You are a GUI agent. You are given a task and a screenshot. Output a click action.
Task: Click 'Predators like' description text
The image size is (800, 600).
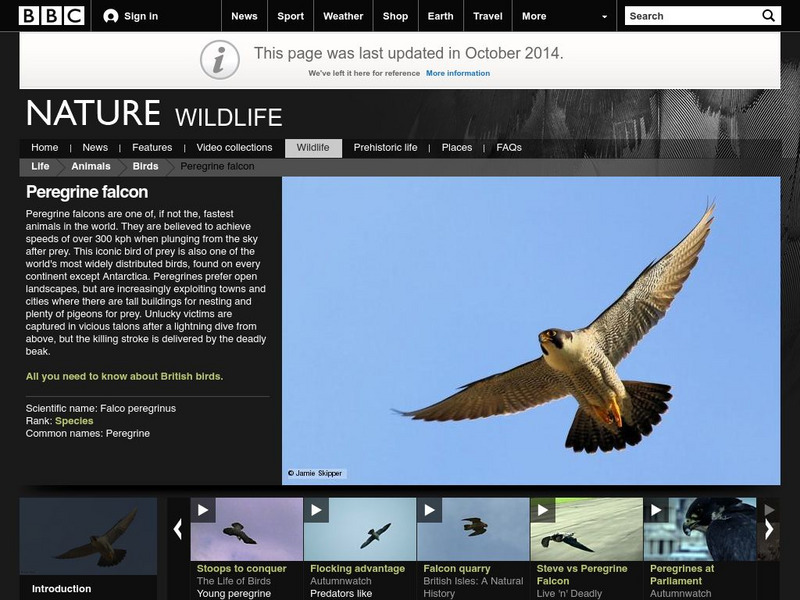341,594
